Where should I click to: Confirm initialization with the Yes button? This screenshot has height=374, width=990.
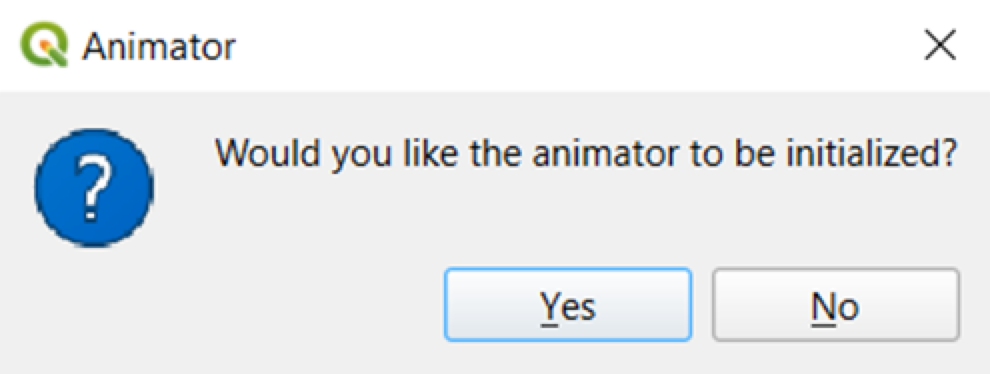click(x=568, y=305)
